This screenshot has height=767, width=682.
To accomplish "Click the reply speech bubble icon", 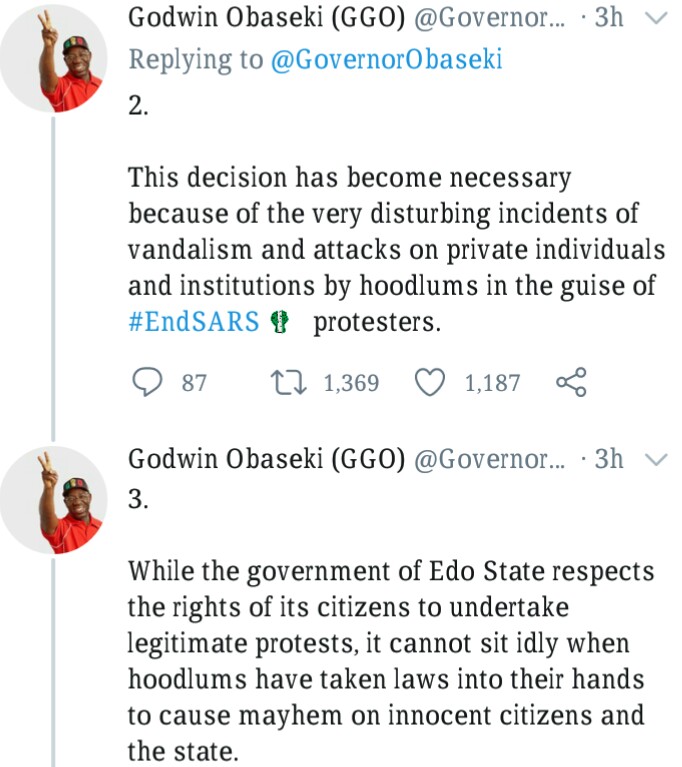I will coord(146,382).
